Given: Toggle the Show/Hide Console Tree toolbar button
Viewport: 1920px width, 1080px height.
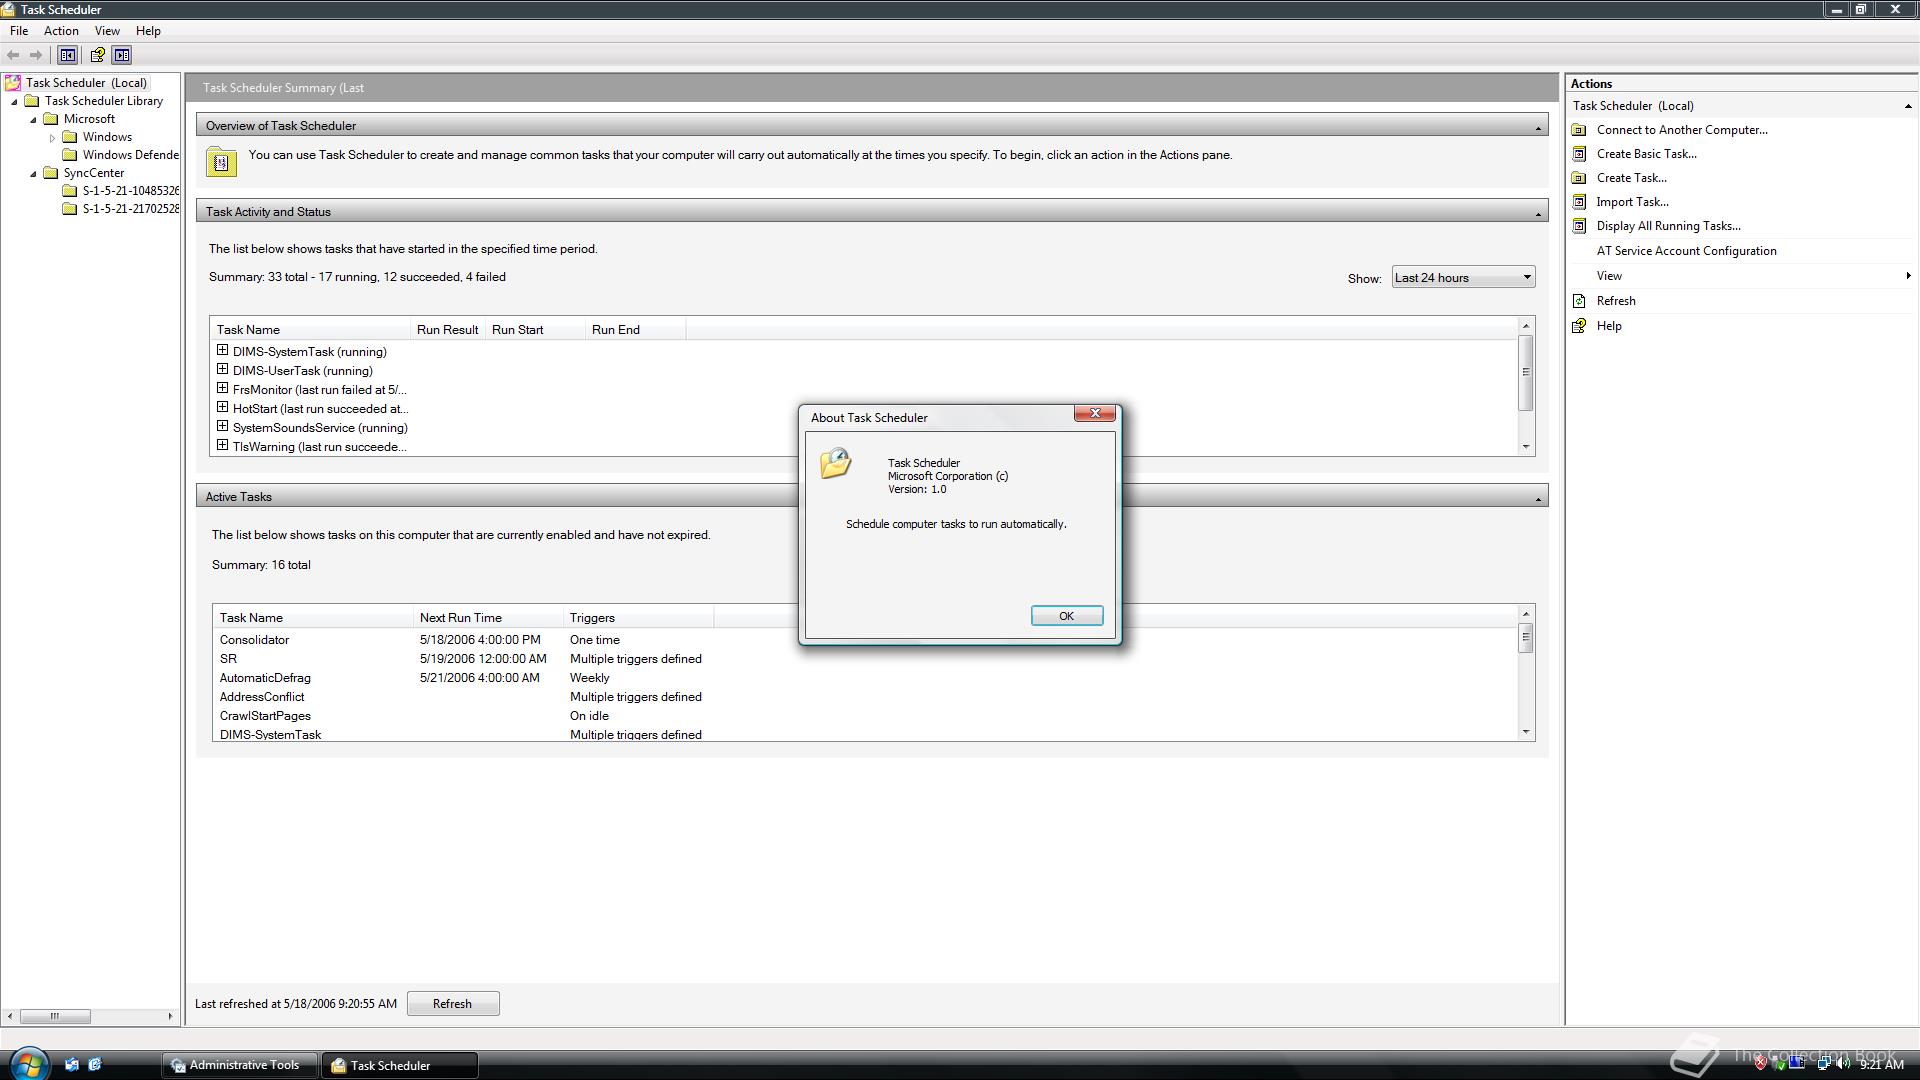Looking at the screenshot, I should pyautogui.click(x=68, y=55).
